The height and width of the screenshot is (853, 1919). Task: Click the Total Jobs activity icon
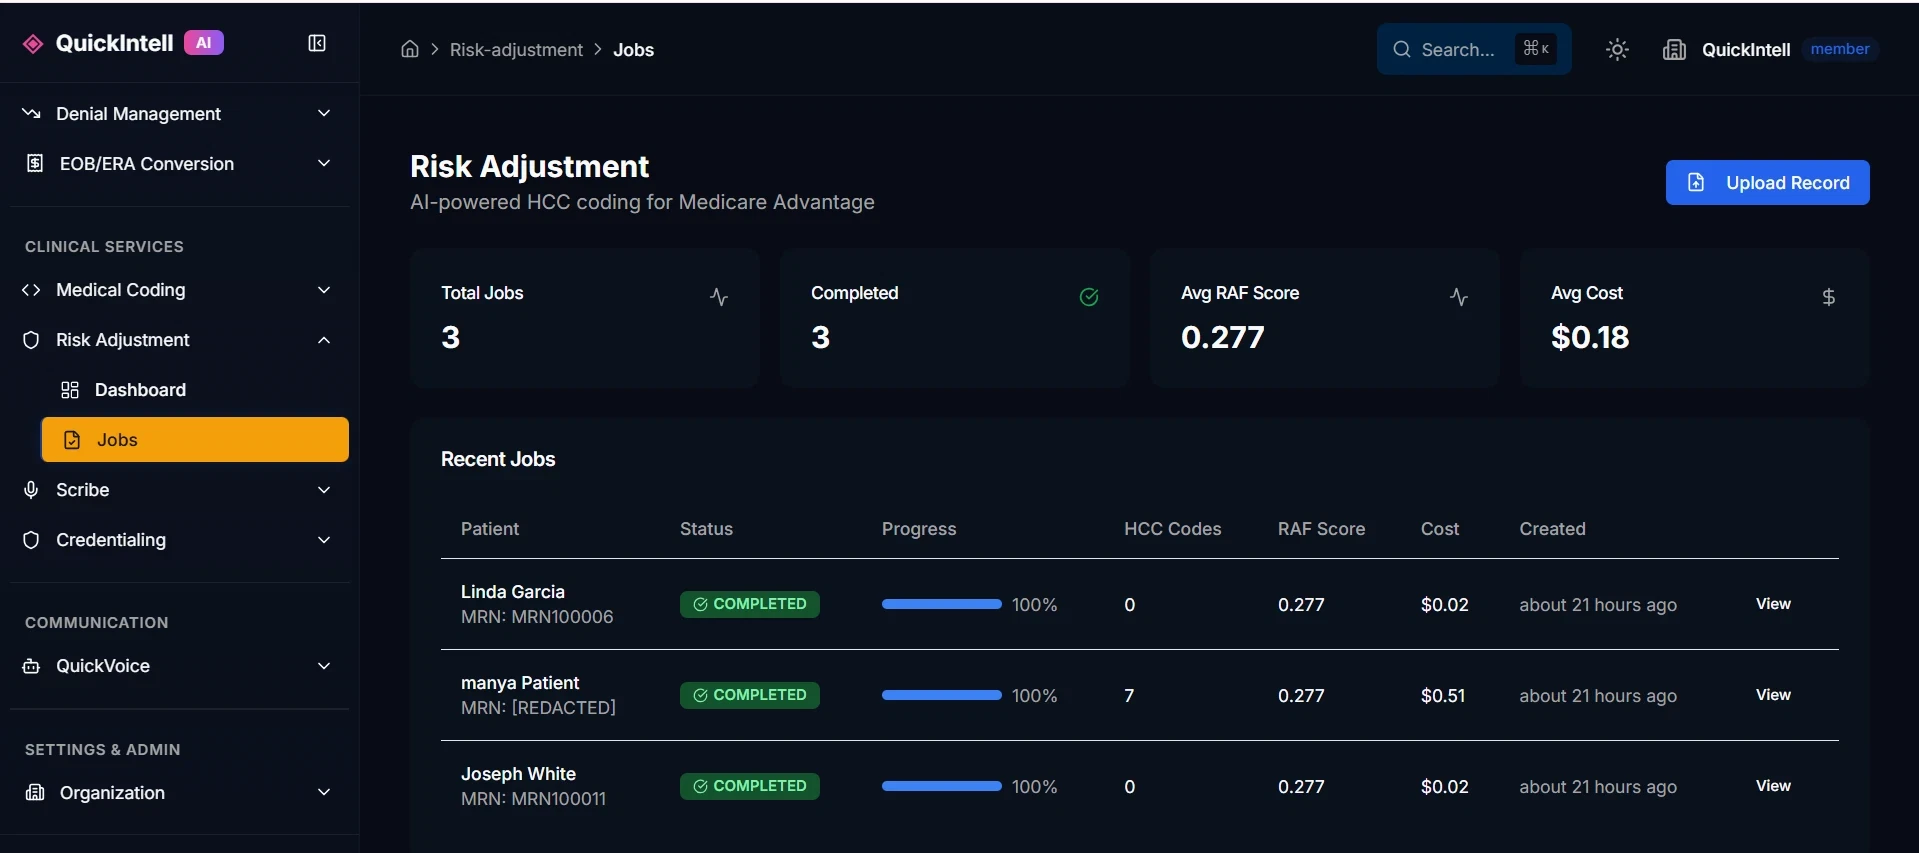point(719,297)
